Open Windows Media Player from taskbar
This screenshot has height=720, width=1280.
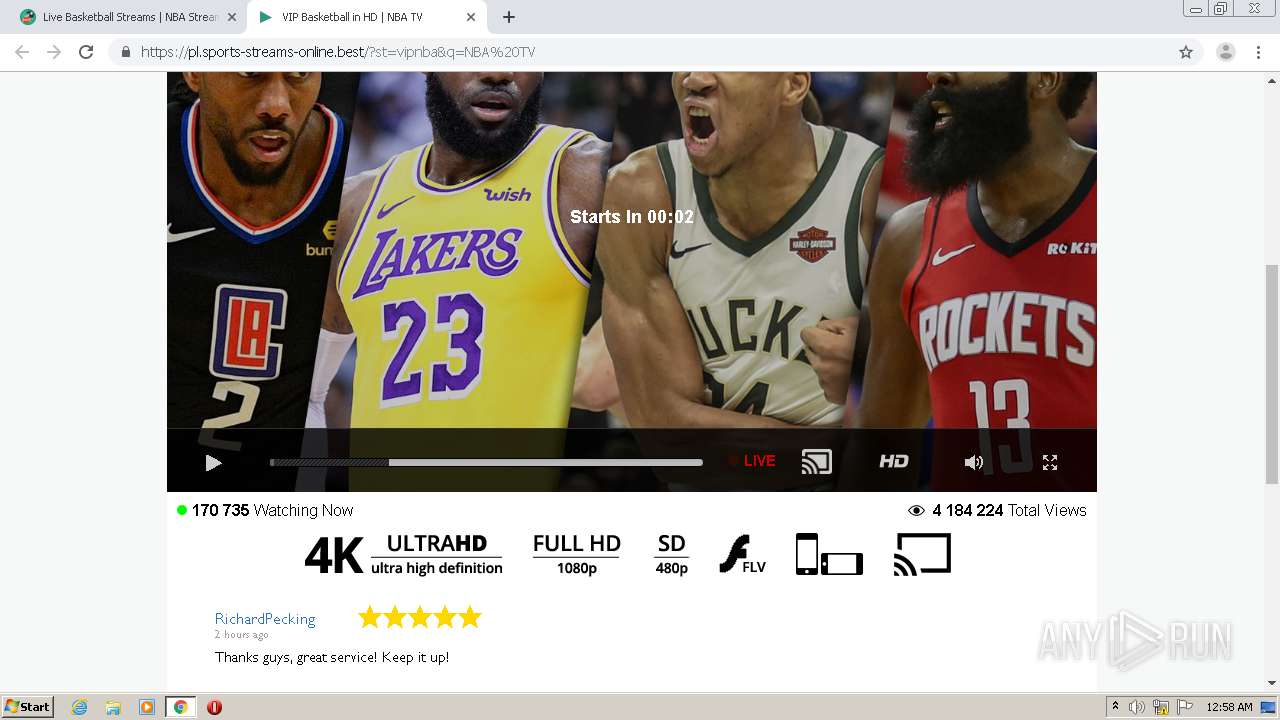click(x=147, y=707)
